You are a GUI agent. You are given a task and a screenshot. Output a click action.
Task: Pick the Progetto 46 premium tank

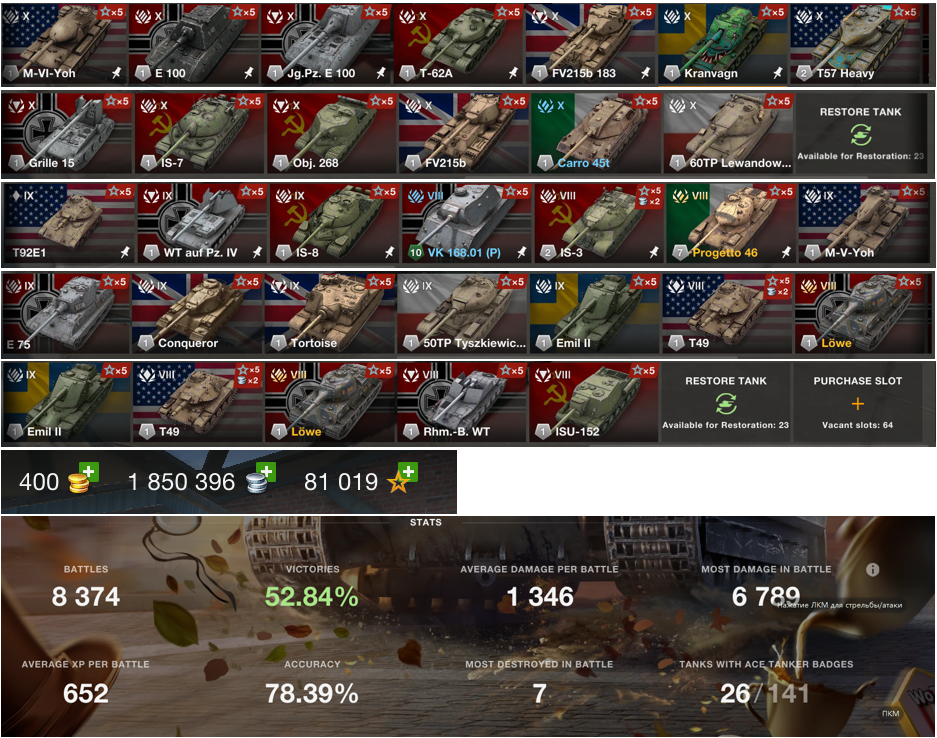tap(730, 223)
